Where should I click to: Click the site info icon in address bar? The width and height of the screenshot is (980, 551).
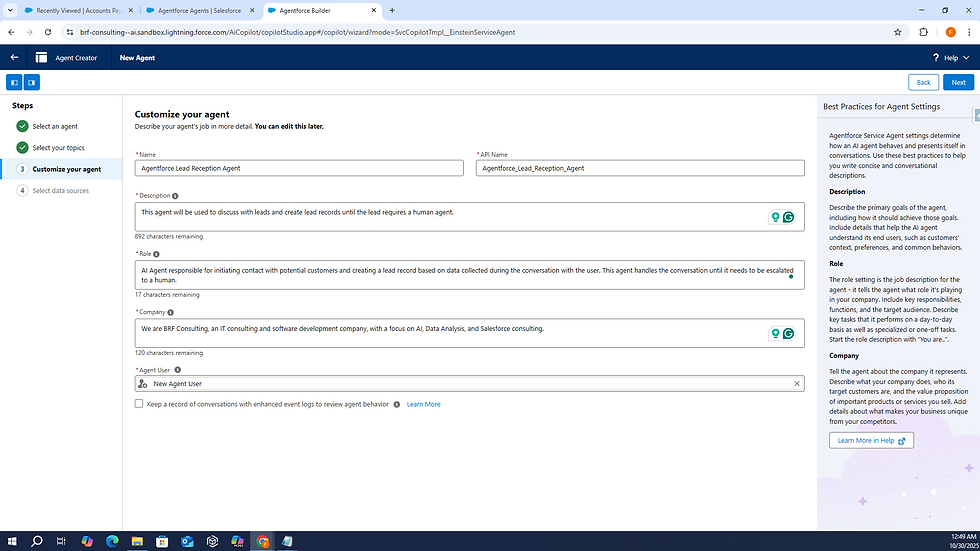pos(70,32)
